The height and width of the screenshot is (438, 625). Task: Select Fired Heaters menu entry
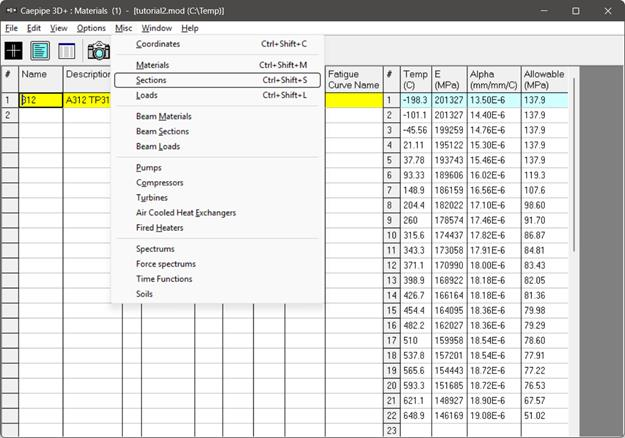point(217,228)
